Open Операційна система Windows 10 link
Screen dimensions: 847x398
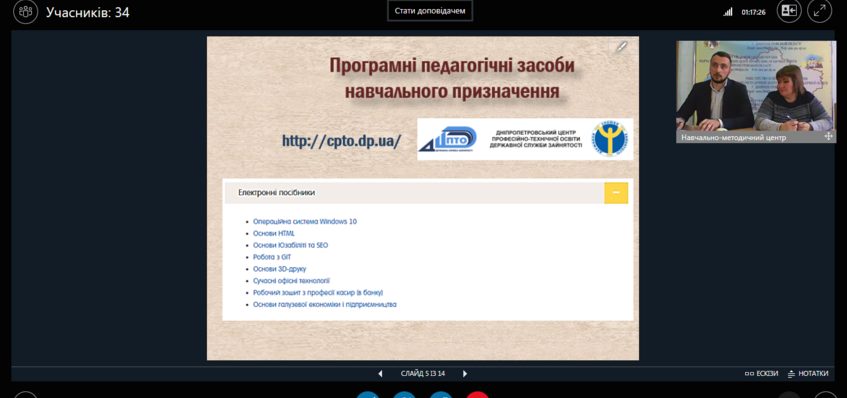click(x=305, y=221)
